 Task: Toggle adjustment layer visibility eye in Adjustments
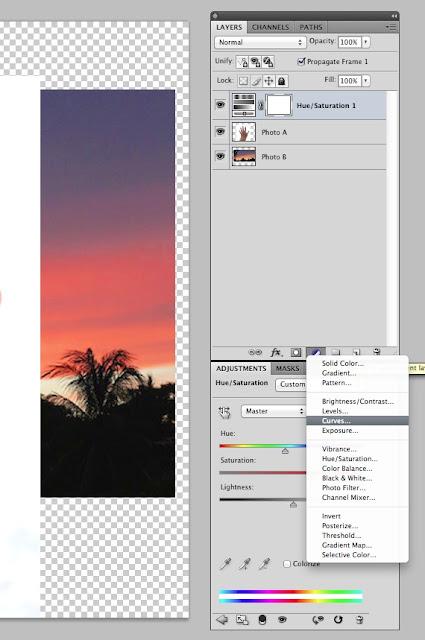[x=282, y=620]
